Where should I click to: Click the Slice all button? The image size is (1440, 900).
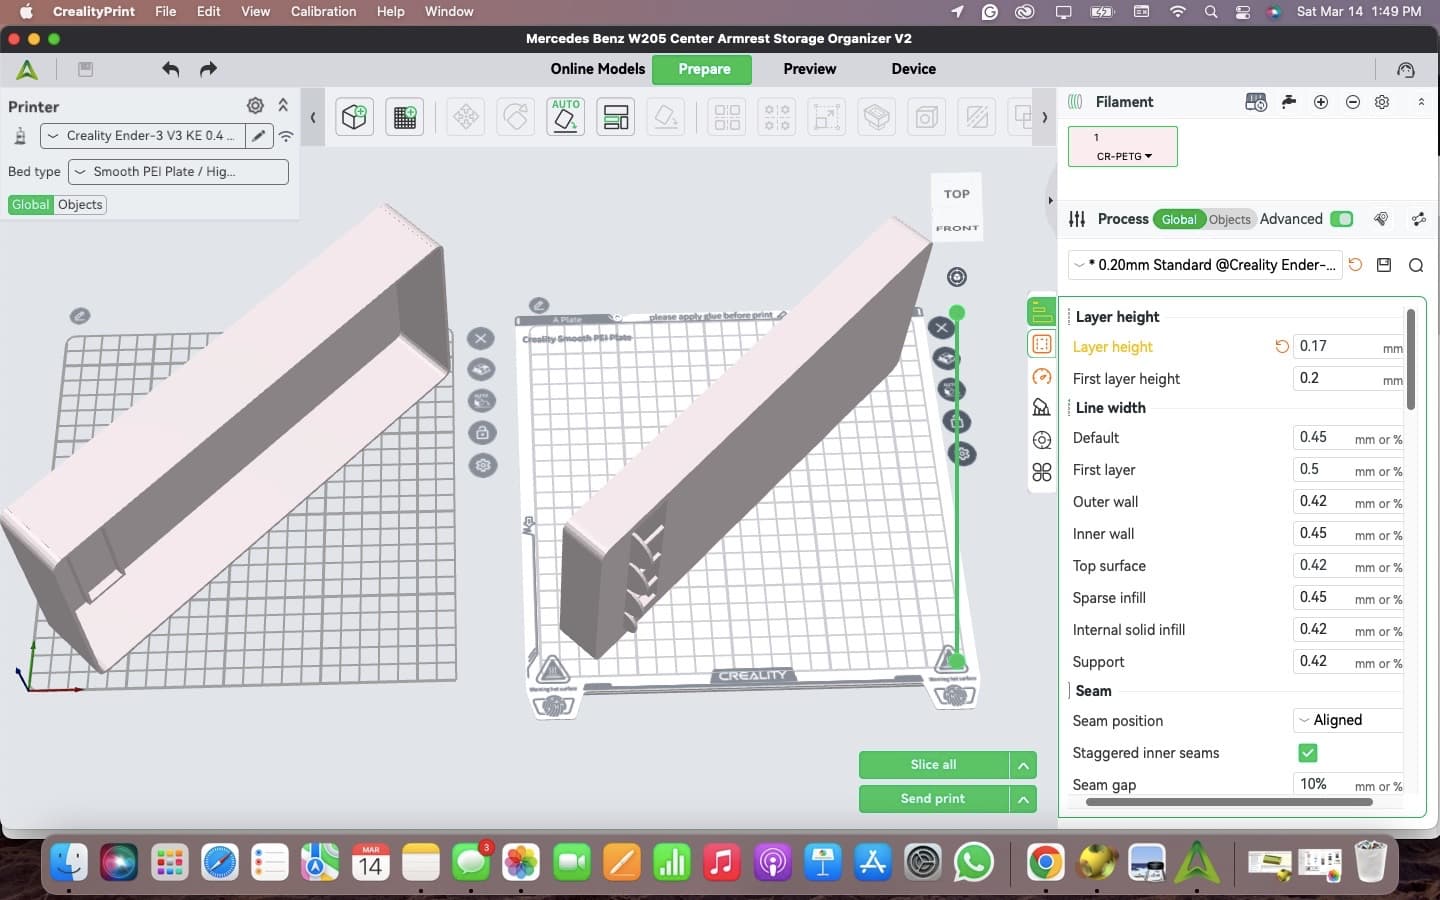pyautogui.click(x=934, y=765)
